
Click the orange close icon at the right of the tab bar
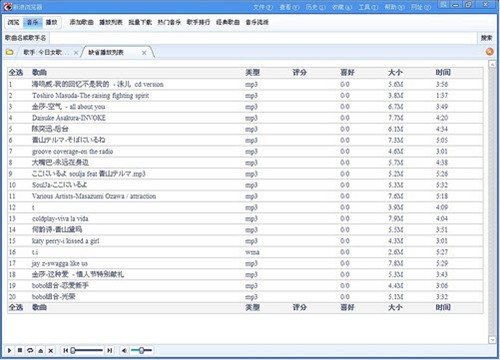click(x=489, y=52)
